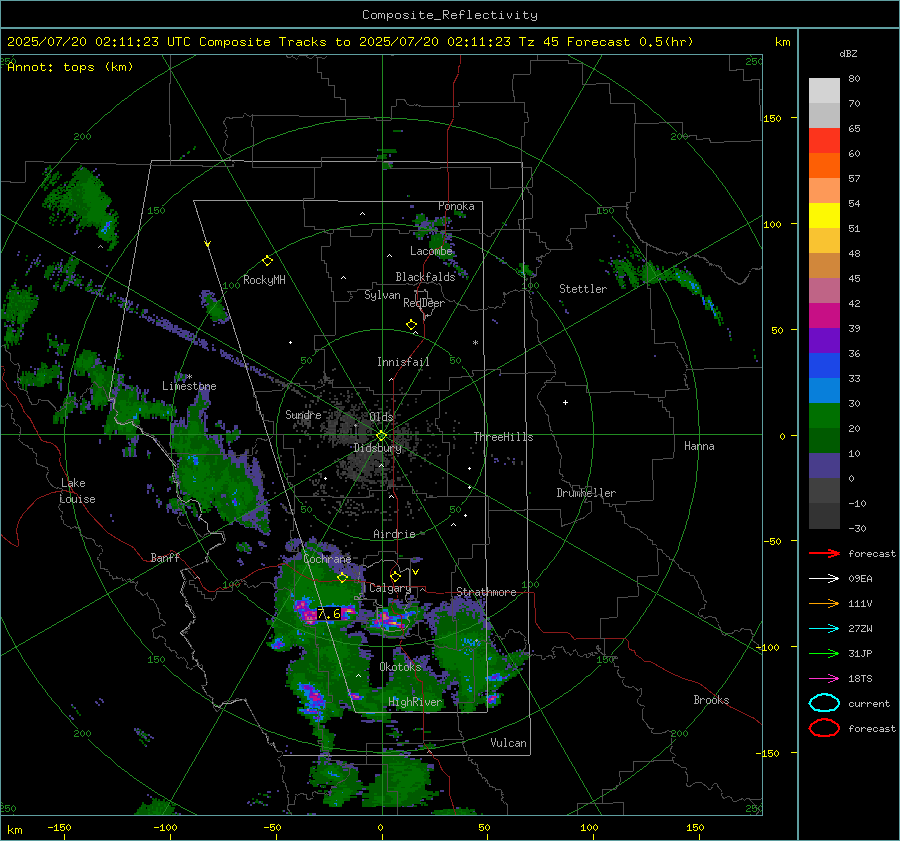
Task: Click the Sylvan label on map
Action: pos(382,295)
